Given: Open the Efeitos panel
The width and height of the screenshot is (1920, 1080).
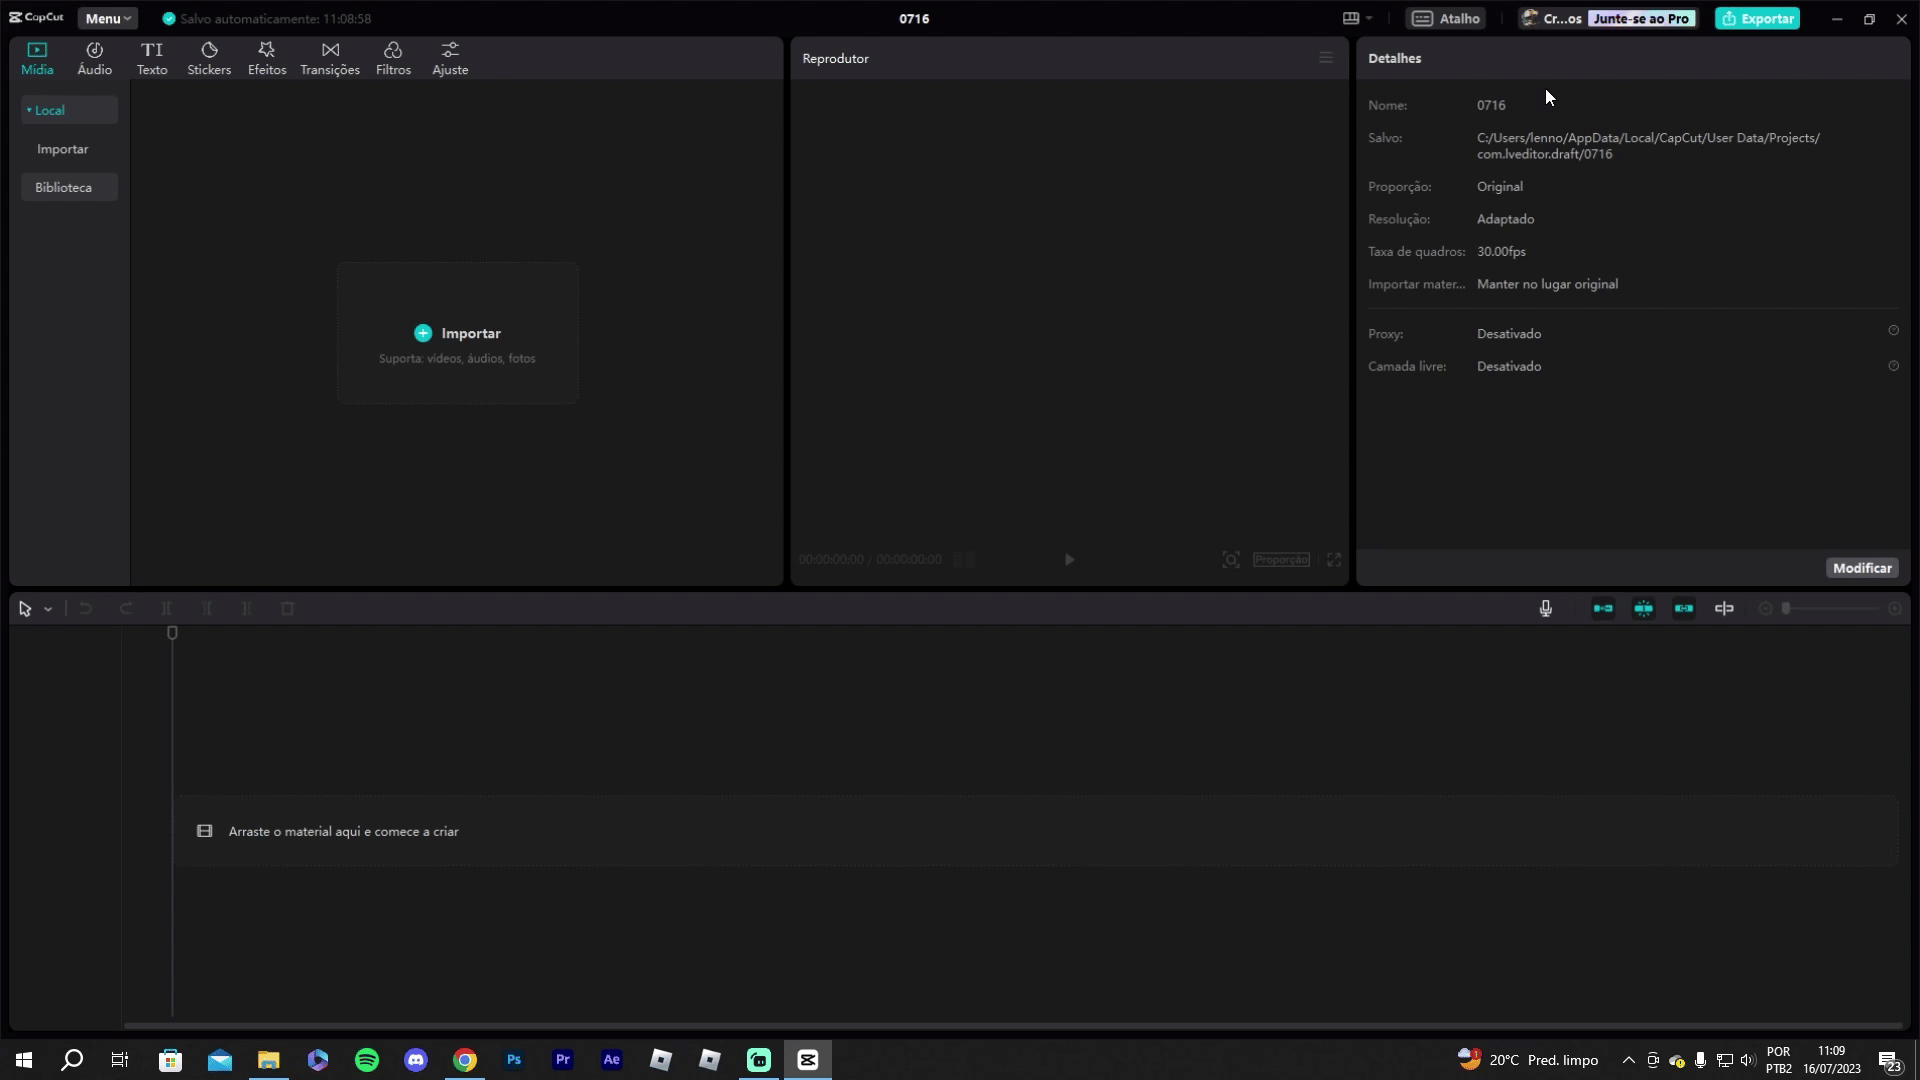Looking at the screenshot, I should pyautogui.click(x=267, y=58).
